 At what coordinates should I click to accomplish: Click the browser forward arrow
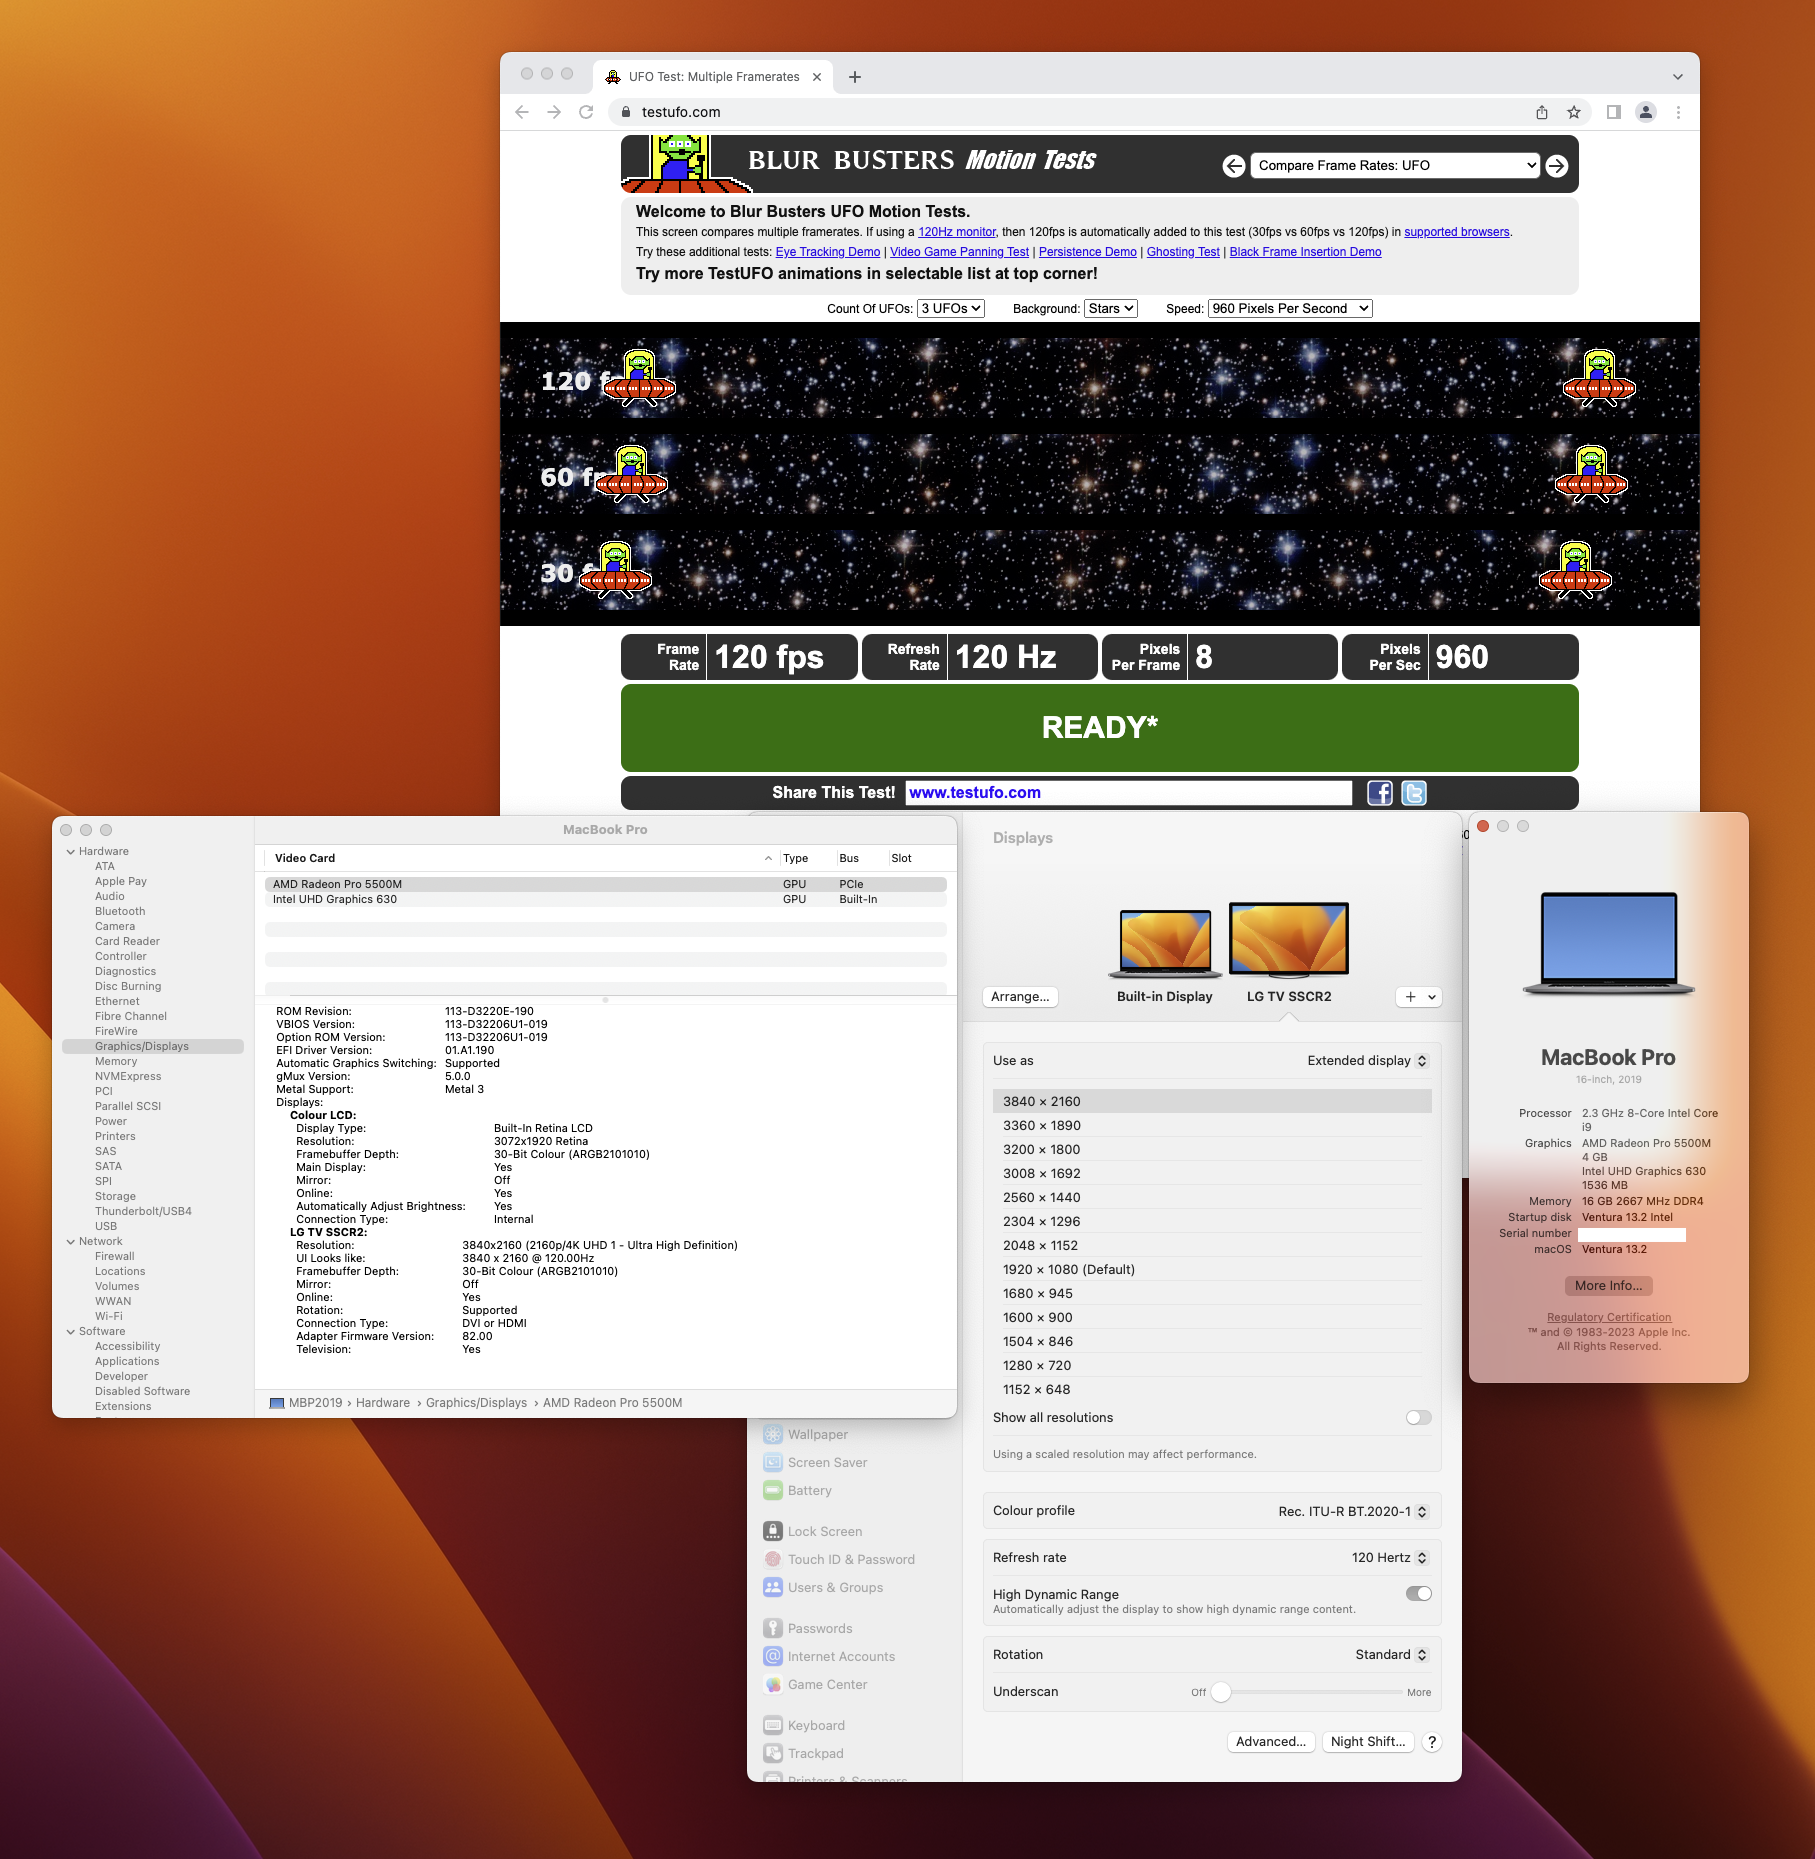(x=554, y=112)
